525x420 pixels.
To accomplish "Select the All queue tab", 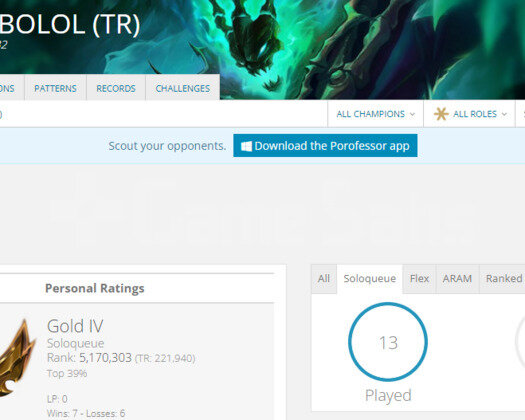I will [324, 278].
